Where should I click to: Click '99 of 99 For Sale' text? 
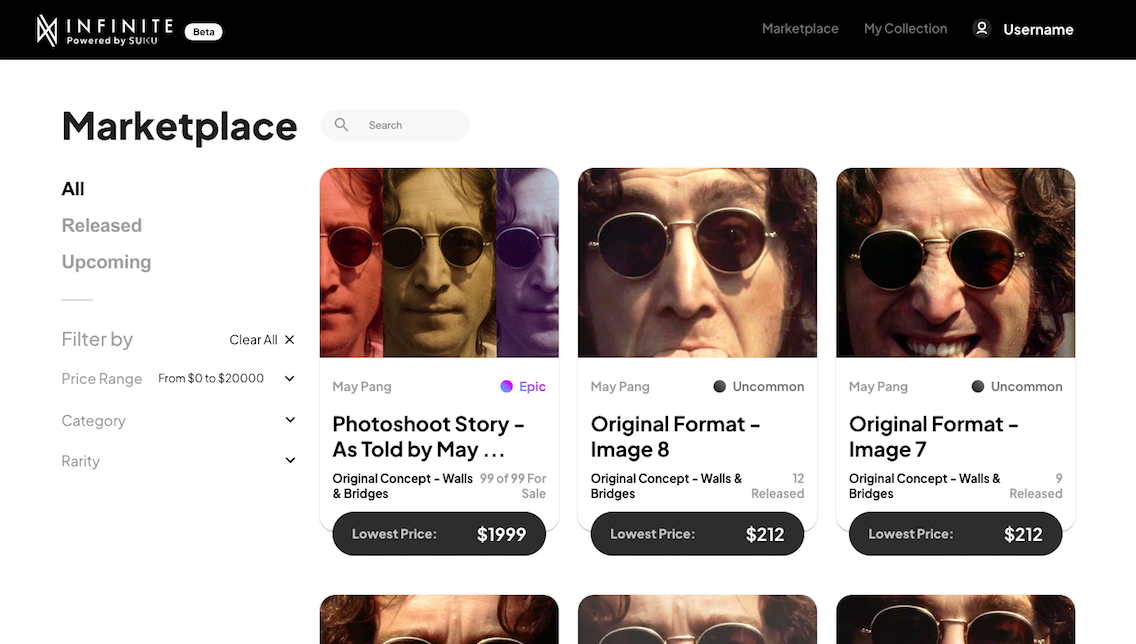513,486
